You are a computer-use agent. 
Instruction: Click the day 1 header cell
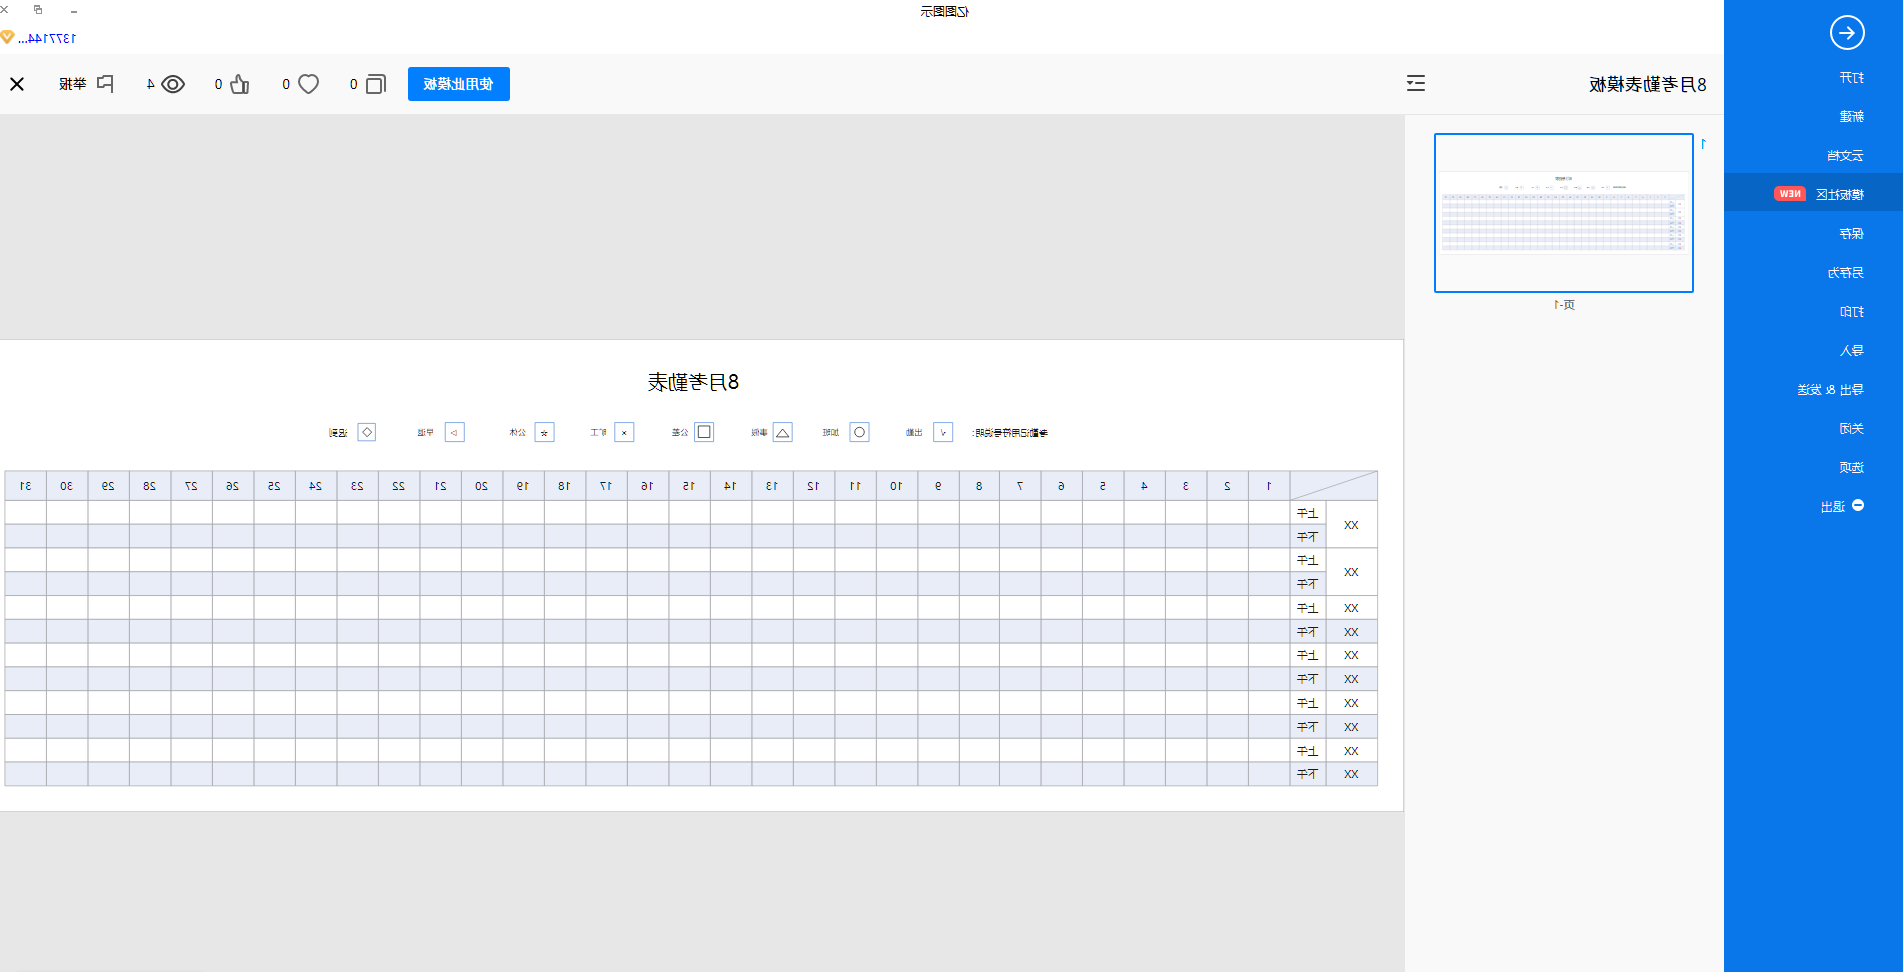(x=1269, y=486)
